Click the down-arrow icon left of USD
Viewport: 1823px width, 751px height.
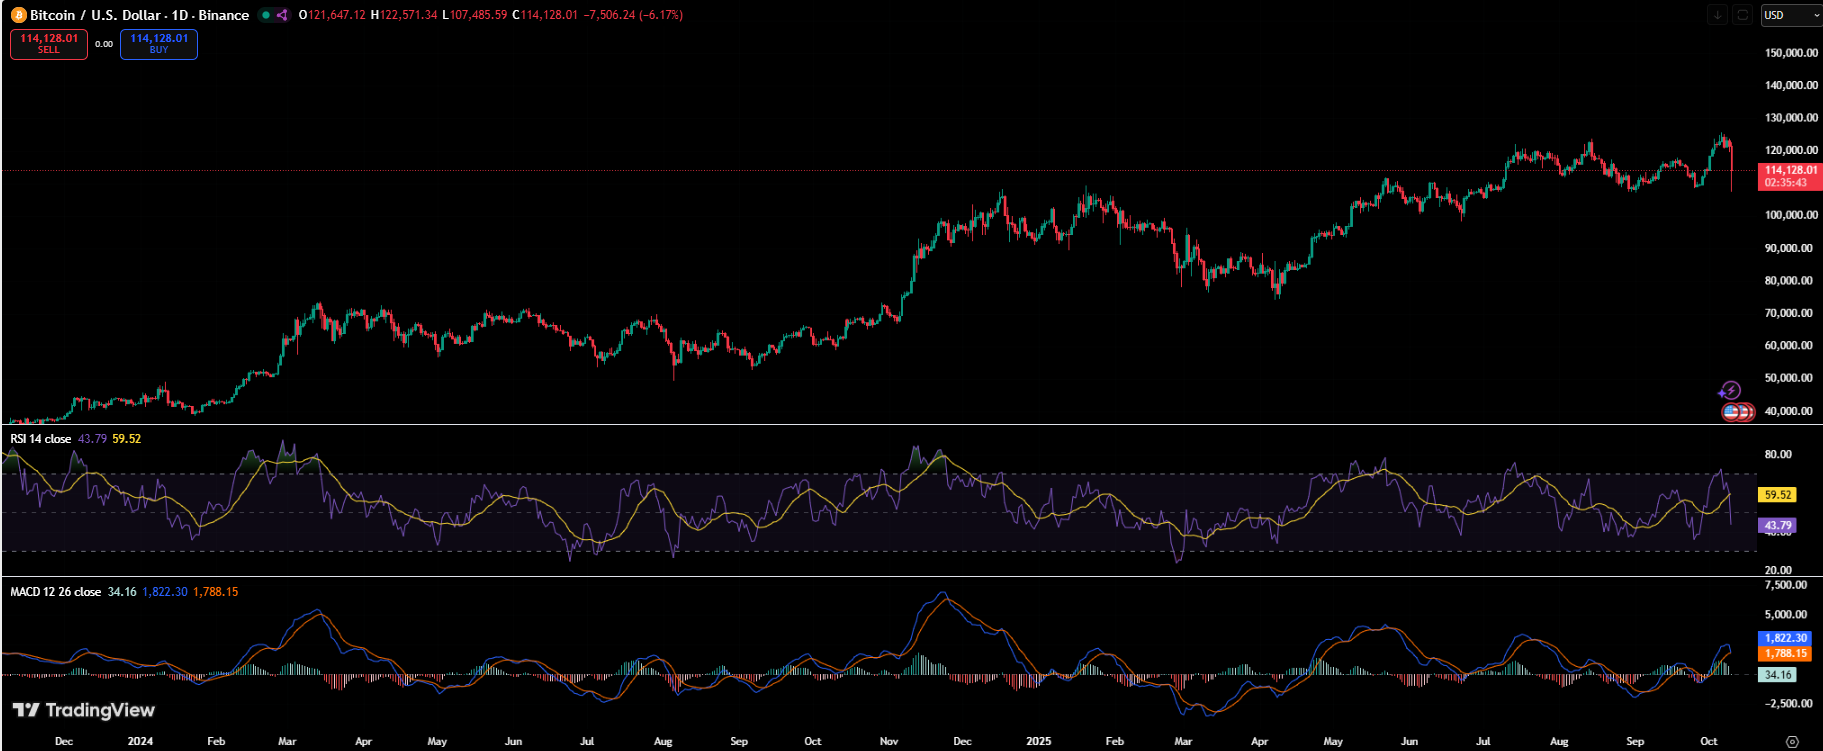coord(1717,15)
